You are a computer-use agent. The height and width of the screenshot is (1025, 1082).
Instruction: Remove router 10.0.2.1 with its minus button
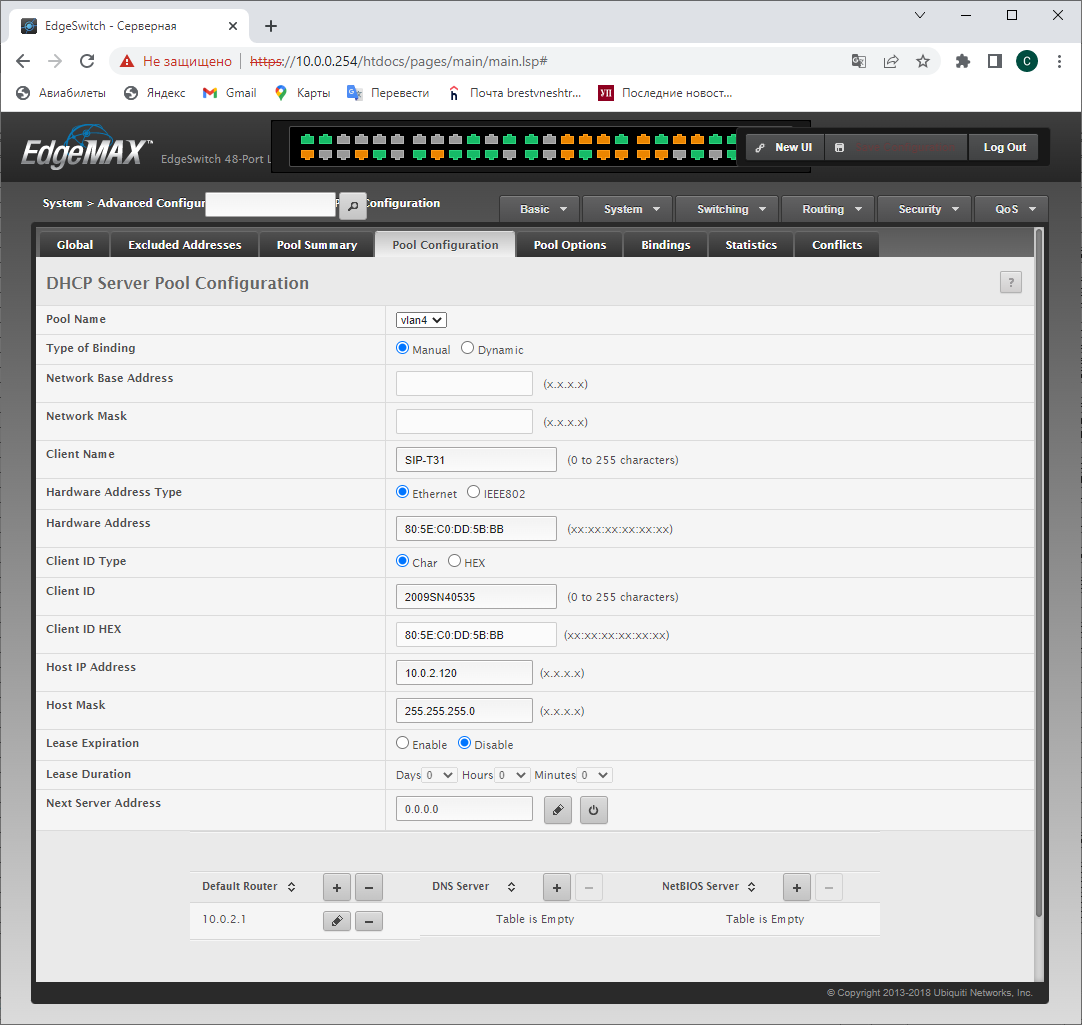[x=369, y=921]
